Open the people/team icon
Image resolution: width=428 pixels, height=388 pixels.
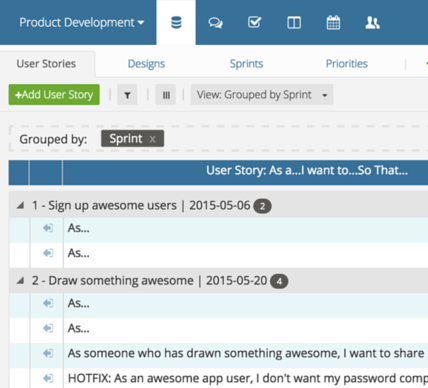click(x=372, y=23)
